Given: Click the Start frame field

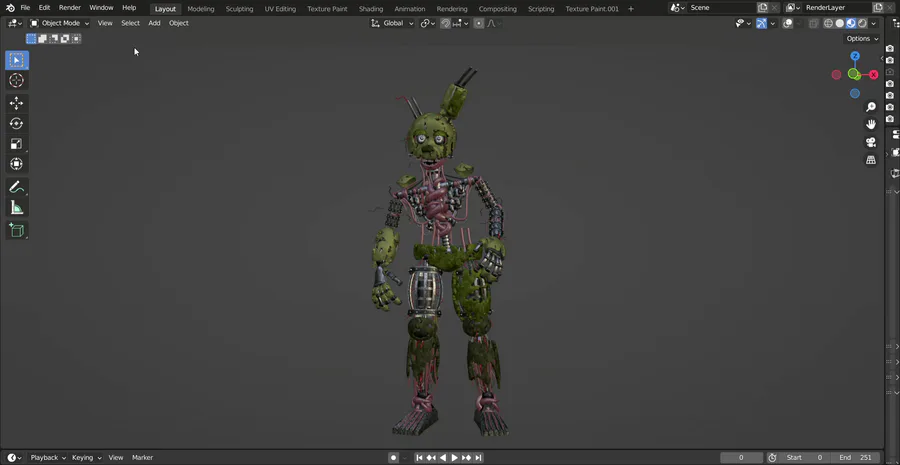Looking at the screenshot, I should coord(804,458).
